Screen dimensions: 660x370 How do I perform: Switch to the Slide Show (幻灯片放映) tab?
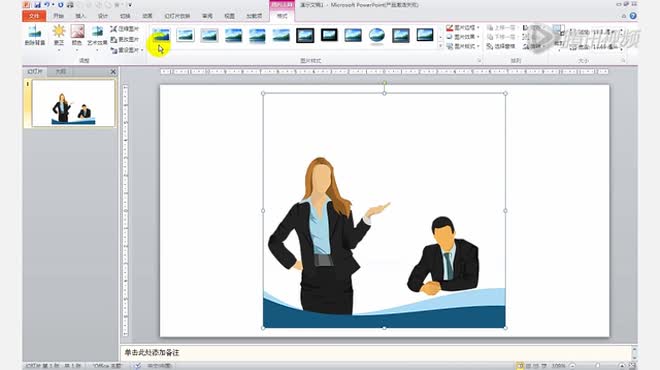tap(177, 16)
